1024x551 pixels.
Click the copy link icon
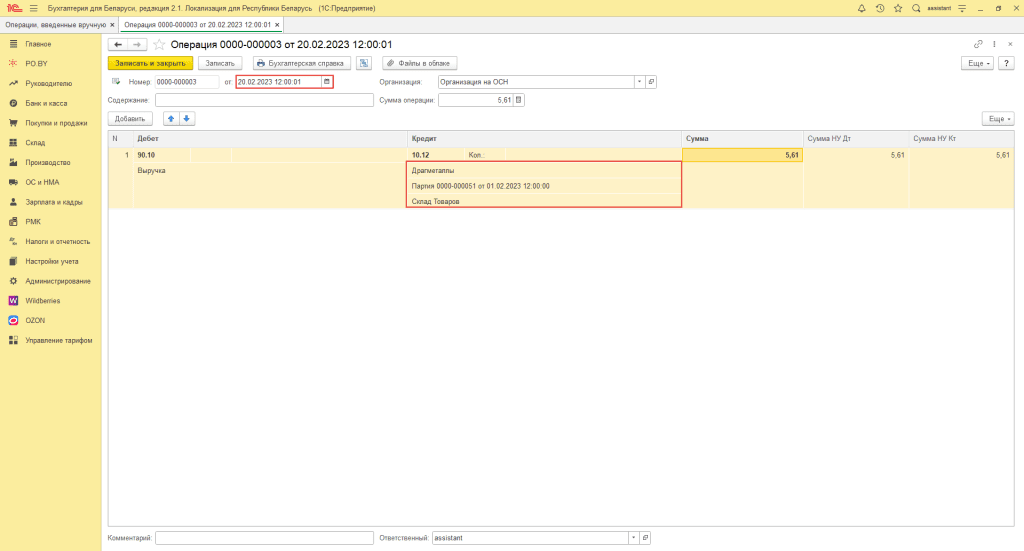click(977, 44)
